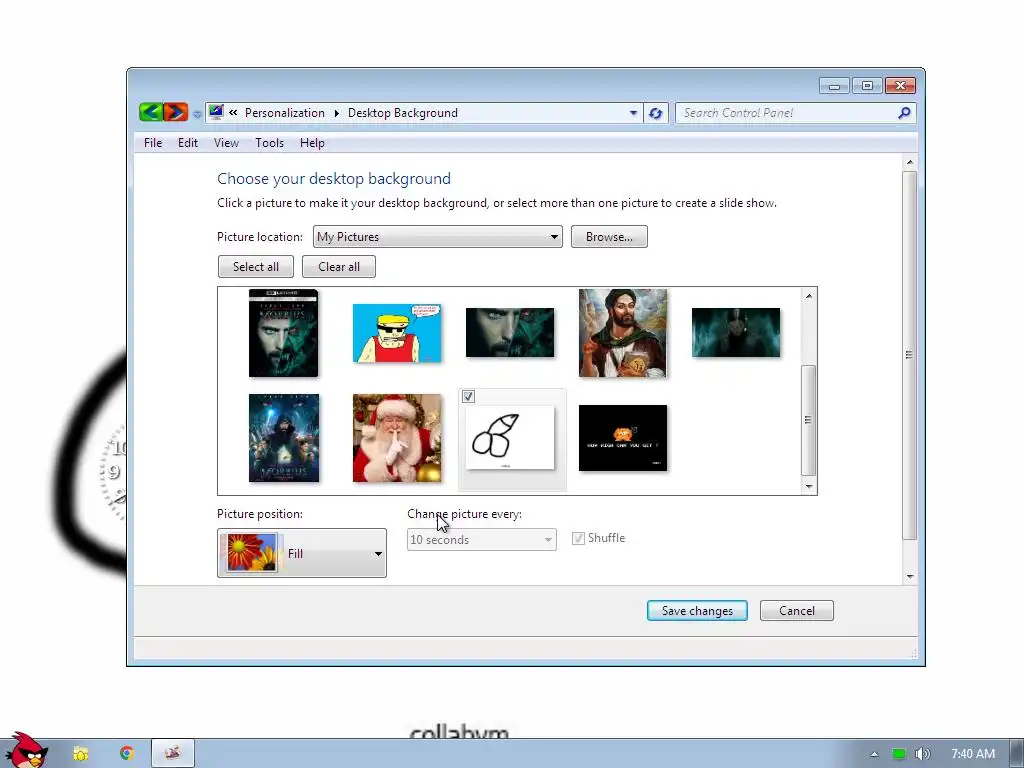Close the Desktop Background window
This screenshot has height=768, width=1024.
coord(901,86)
